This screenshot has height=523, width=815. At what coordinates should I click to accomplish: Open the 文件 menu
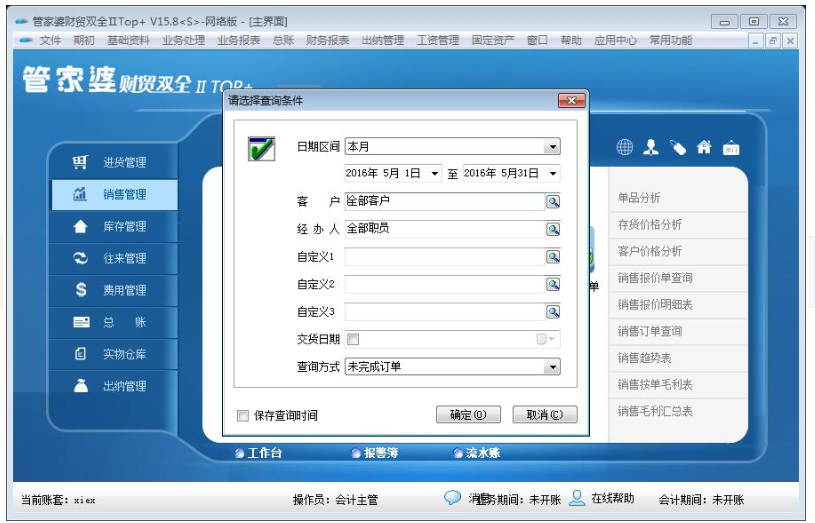(50, 40)
